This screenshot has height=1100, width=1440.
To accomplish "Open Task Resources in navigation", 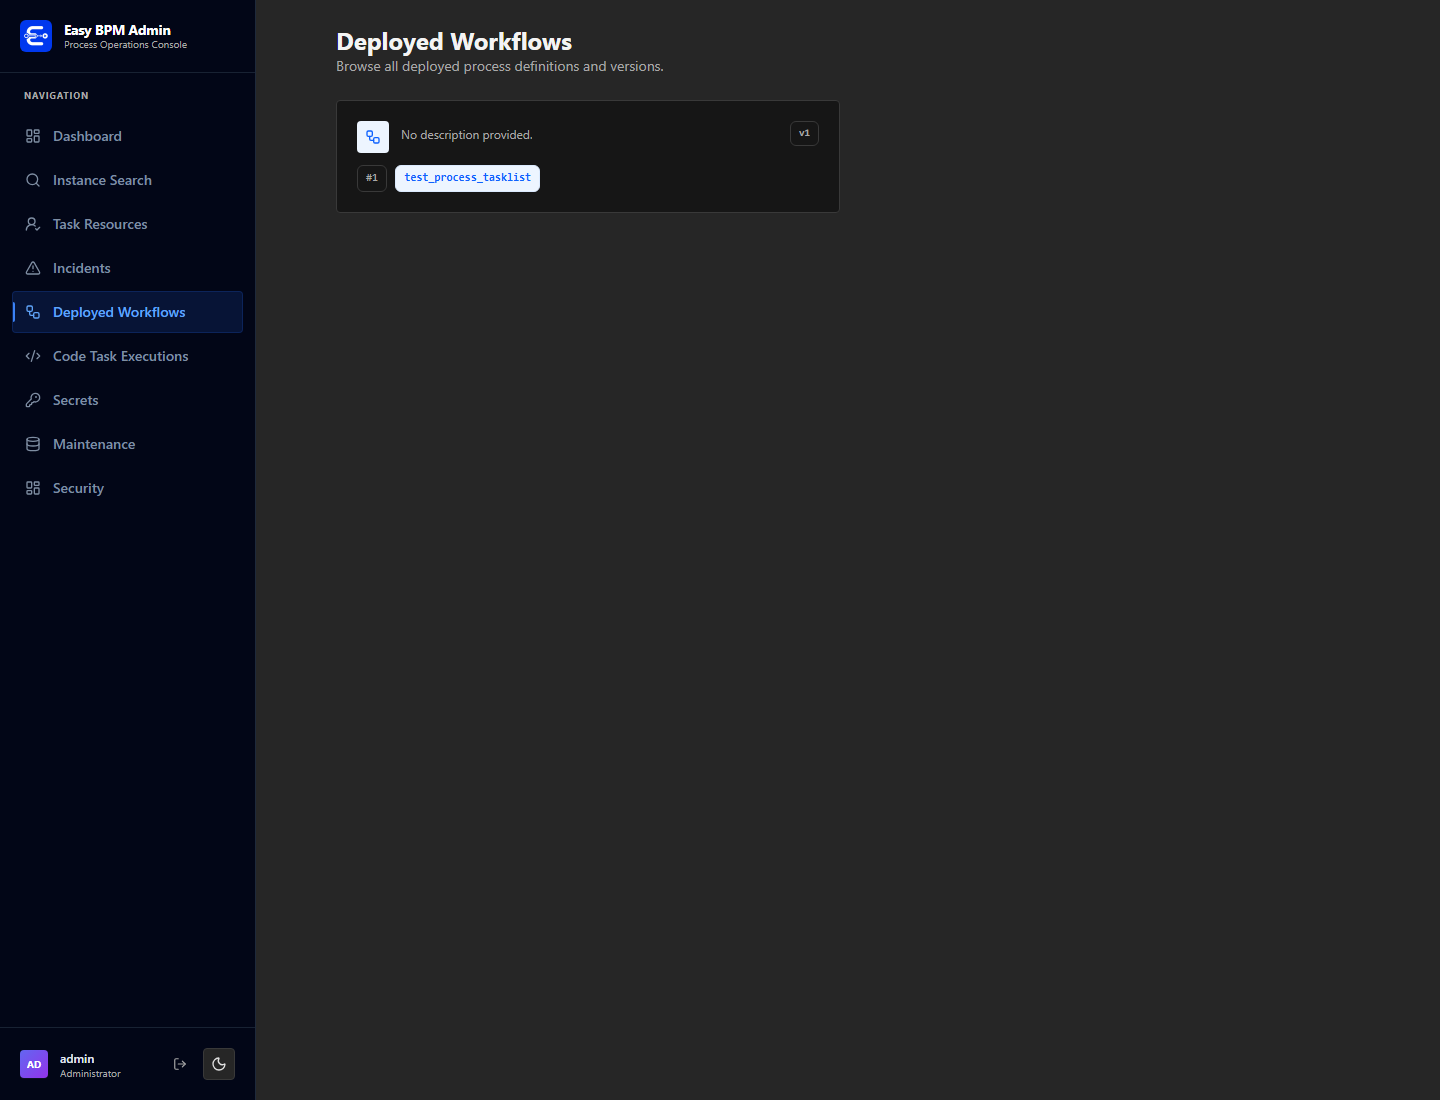I will coord(127,224).
